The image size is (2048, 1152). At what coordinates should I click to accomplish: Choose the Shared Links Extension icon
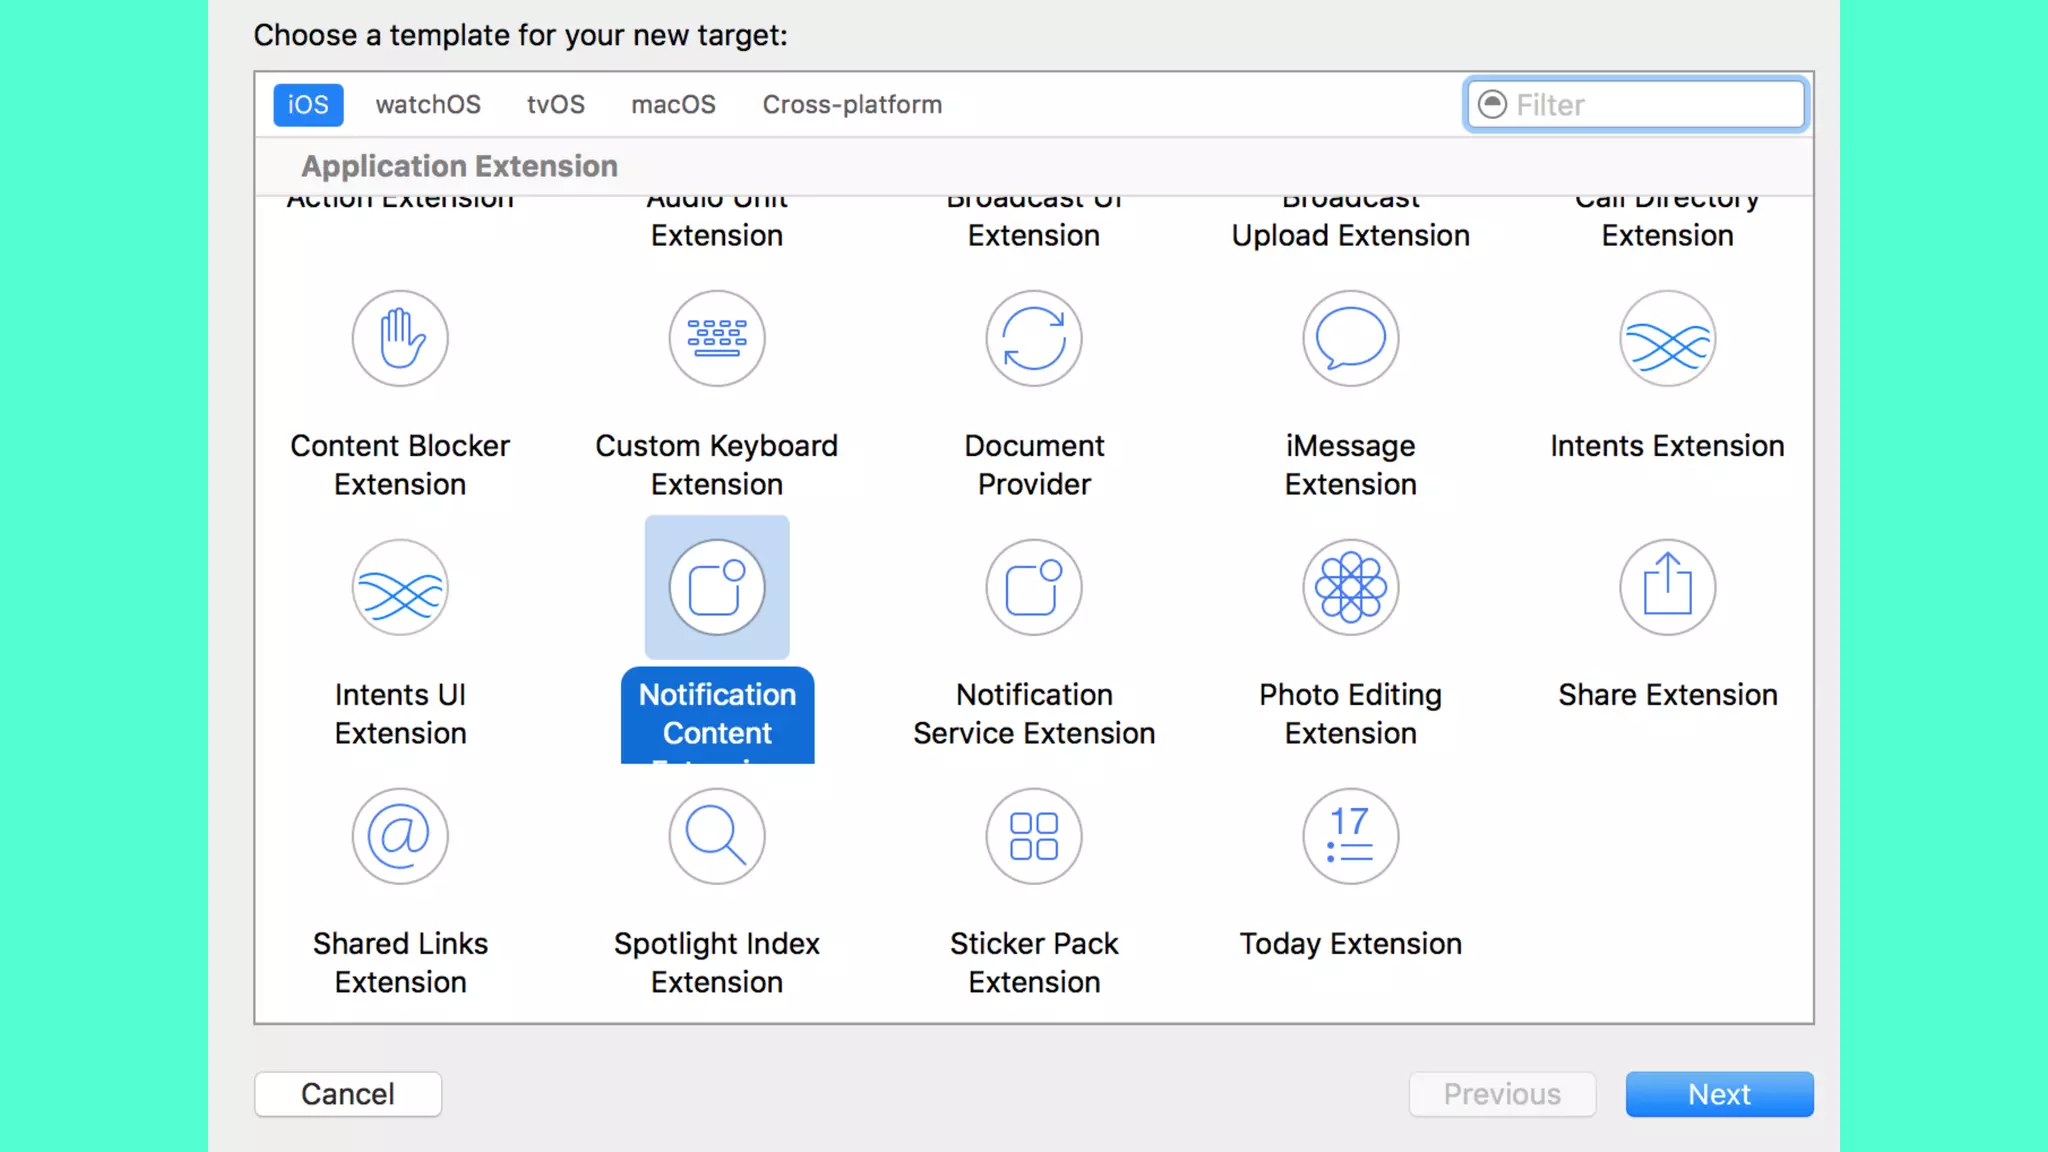[x=400, y=837]
